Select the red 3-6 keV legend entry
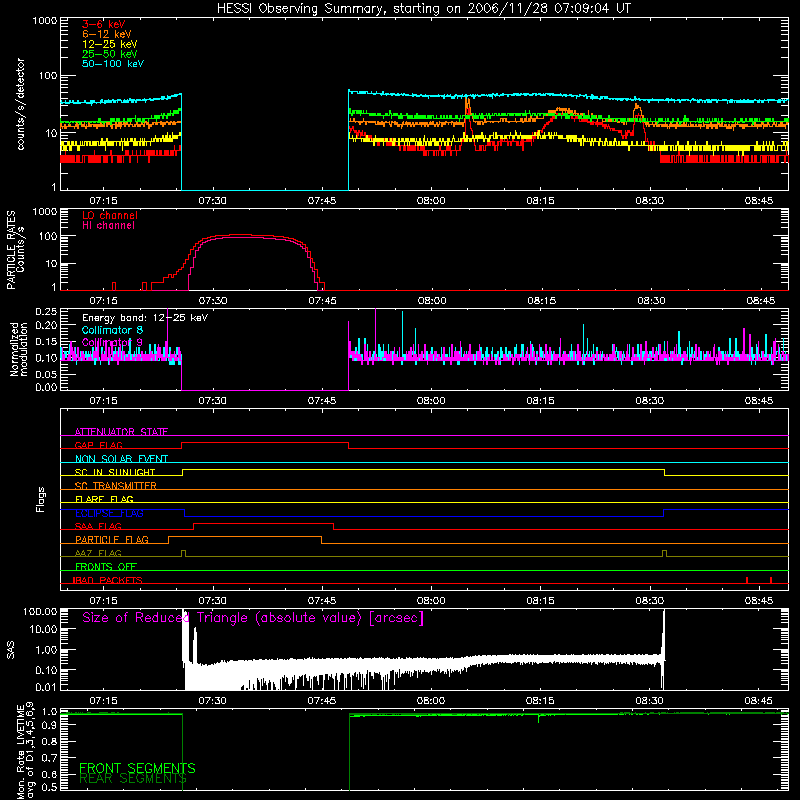 [104, 24]
